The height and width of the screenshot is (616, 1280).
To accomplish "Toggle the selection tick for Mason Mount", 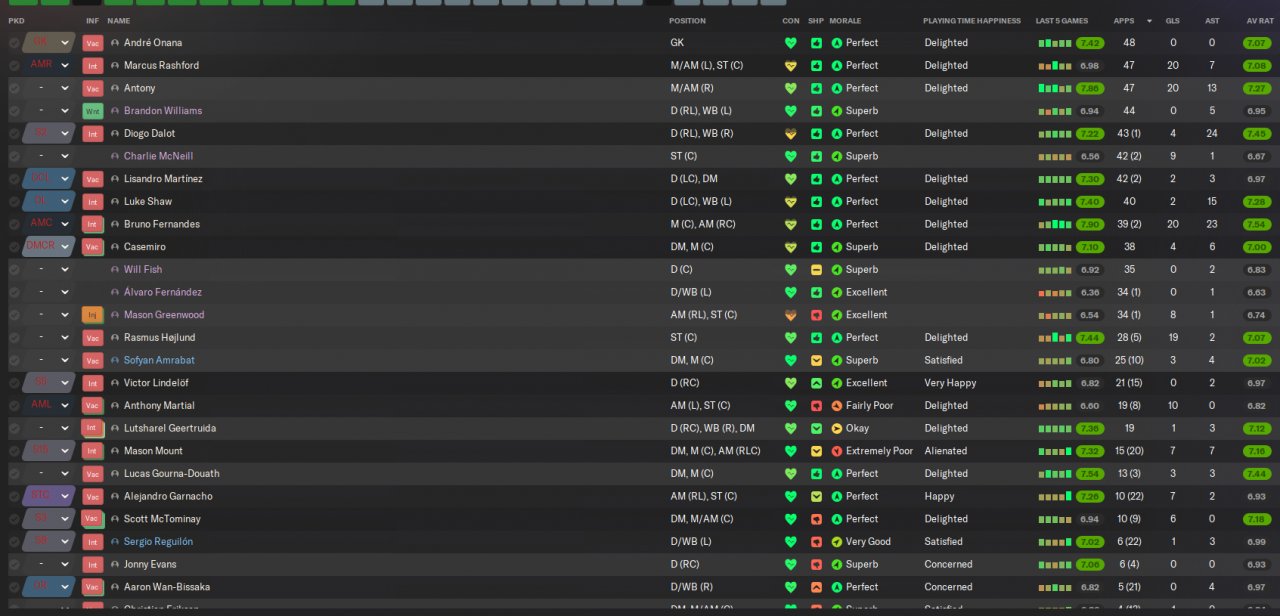I will point(14,451).
